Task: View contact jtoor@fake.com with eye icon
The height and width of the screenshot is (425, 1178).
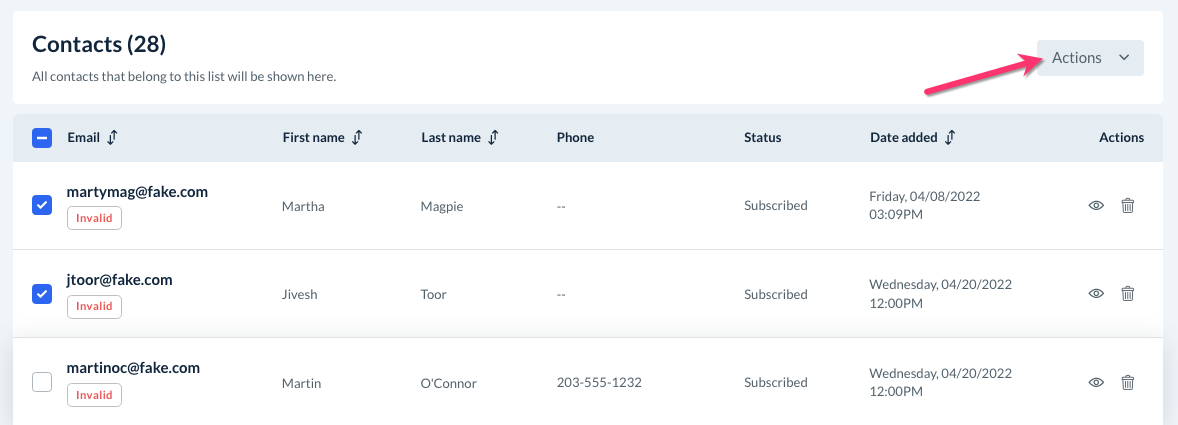Action: [x=1096, y=294]
